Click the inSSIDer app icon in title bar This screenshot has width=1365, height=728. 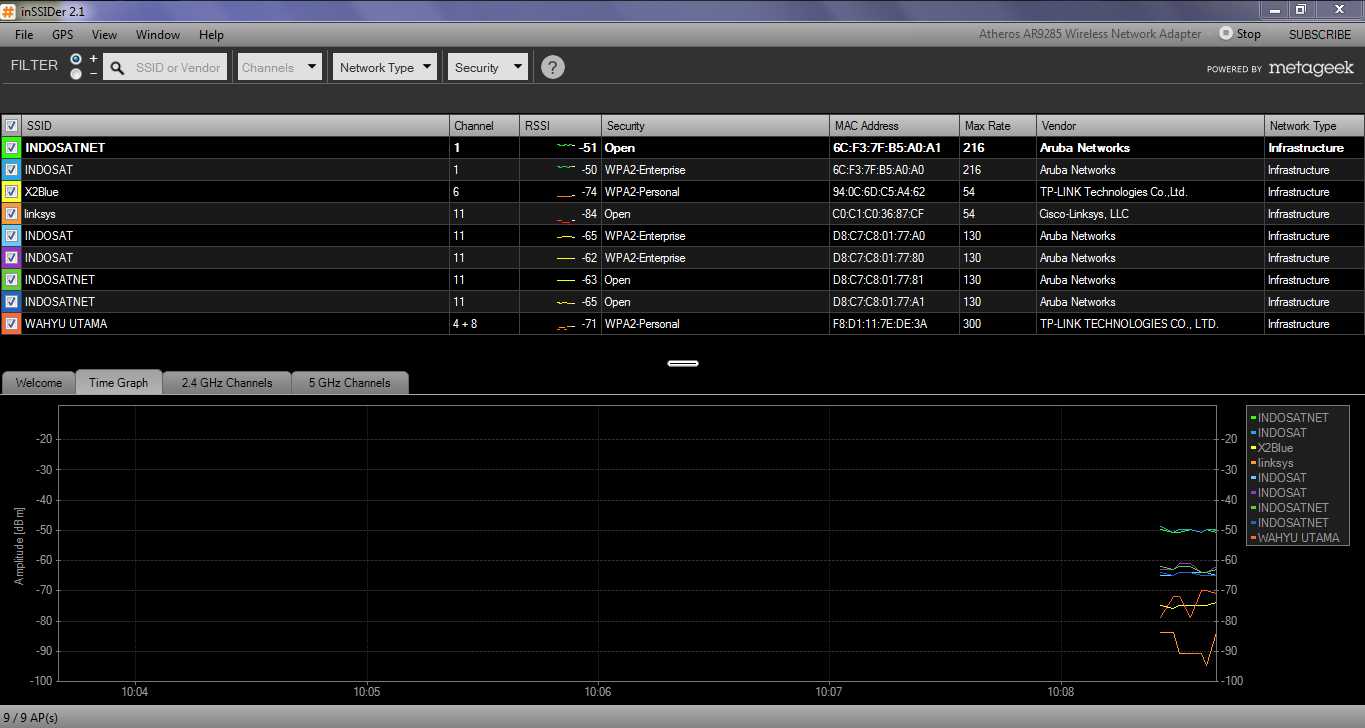(9, 10)
